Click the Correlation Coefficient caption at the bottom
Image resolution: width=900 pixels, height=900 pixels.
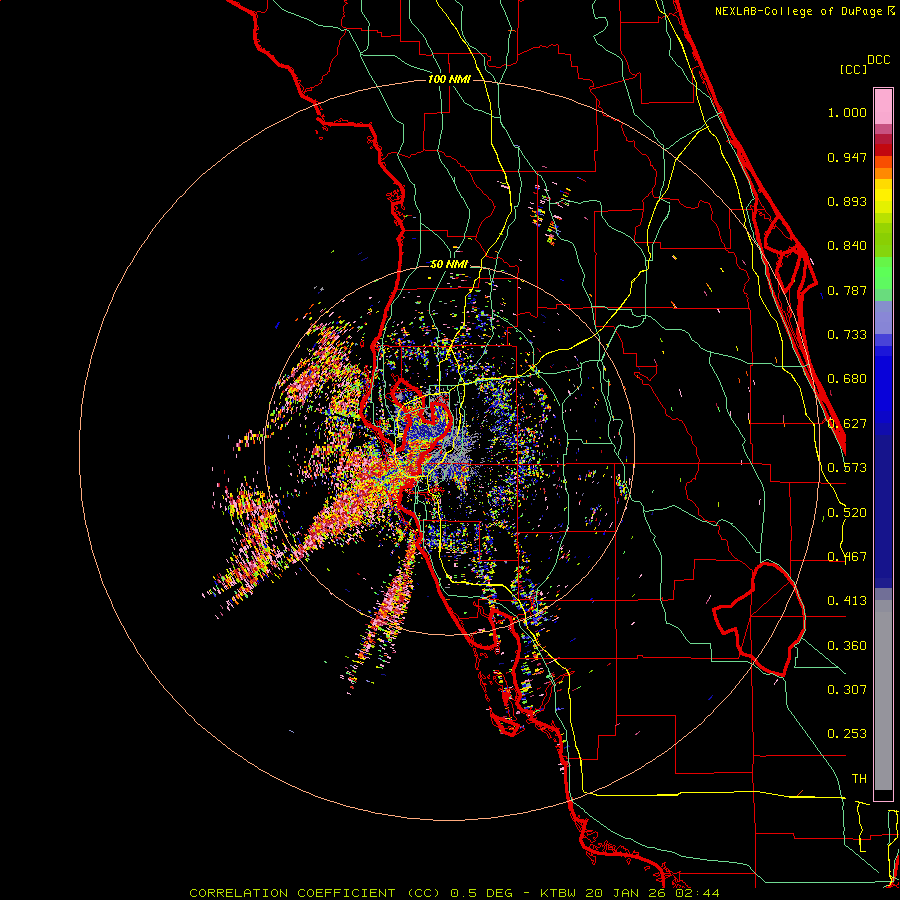tap(454, 893)
